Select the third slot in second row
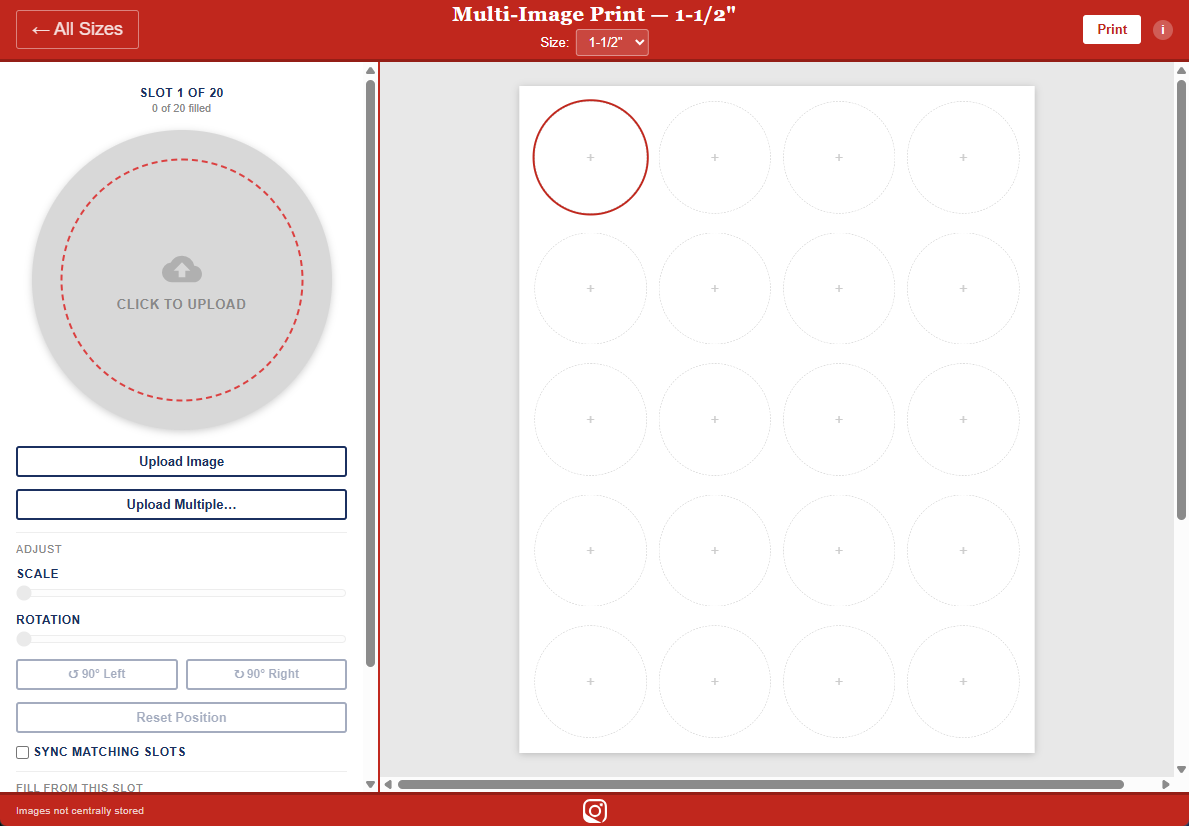The image size is (1189, 826). point(839,288)
